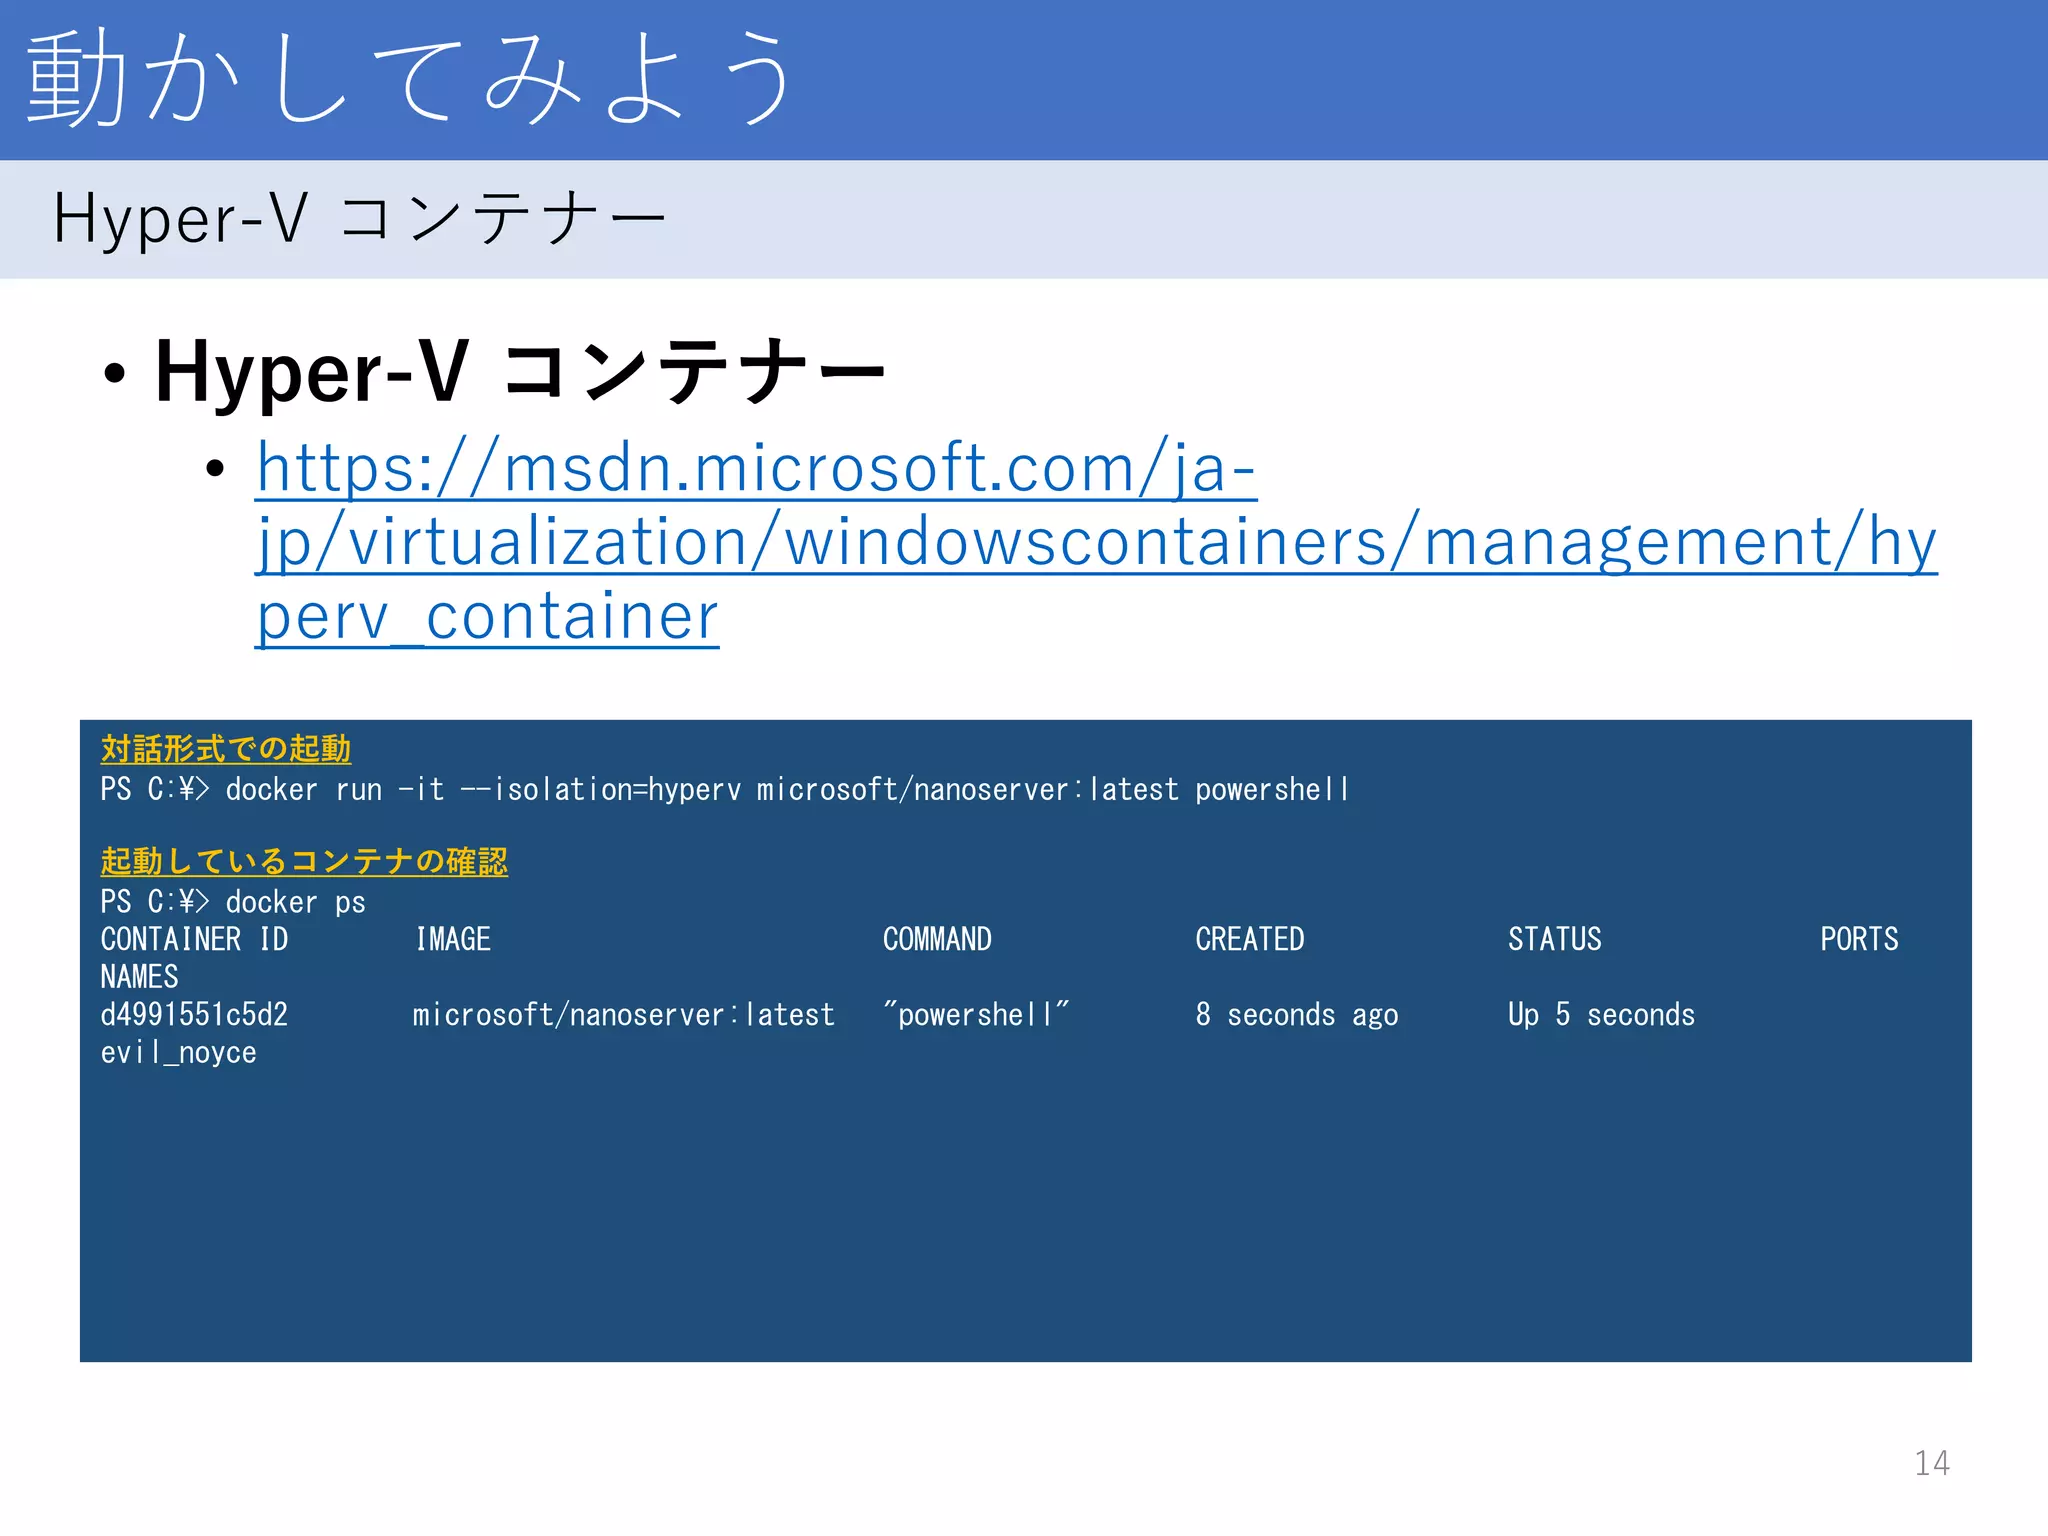The image size is (2048, 1536).
Task: Click the NAMES column header
Action: click(x=139, y=977)
